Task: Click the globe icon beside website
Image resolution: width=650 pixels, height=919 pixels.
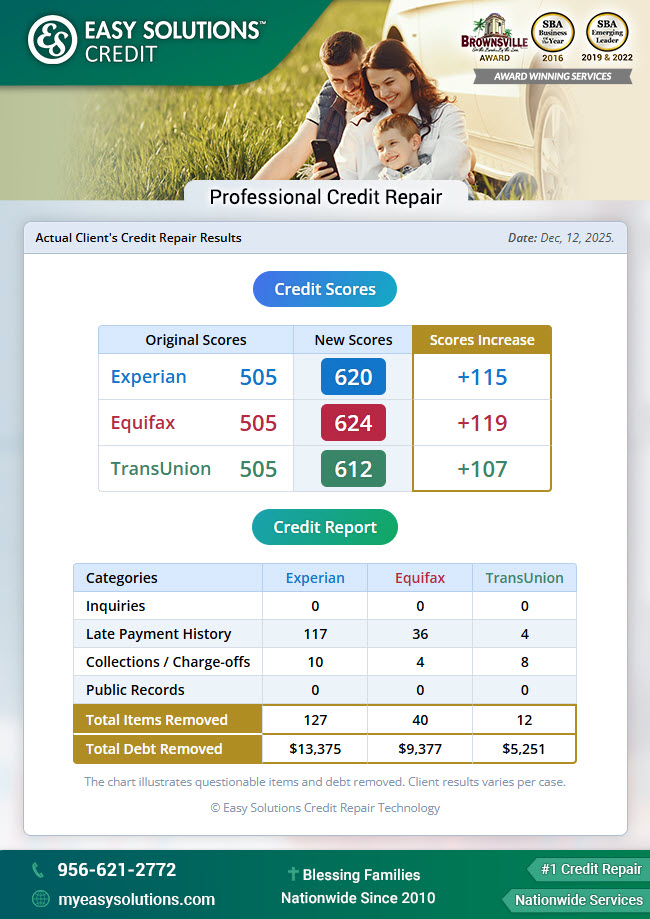Action: [39, 898]
